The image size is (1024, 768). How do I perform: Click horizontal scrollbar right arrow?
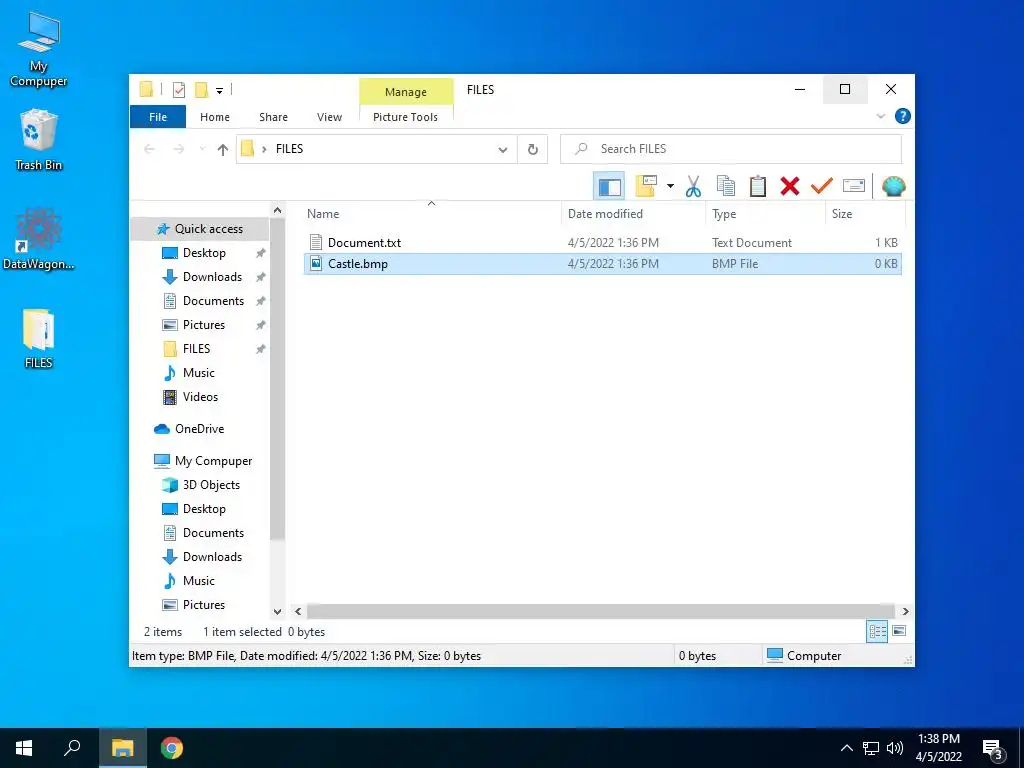tap(905, 612)
